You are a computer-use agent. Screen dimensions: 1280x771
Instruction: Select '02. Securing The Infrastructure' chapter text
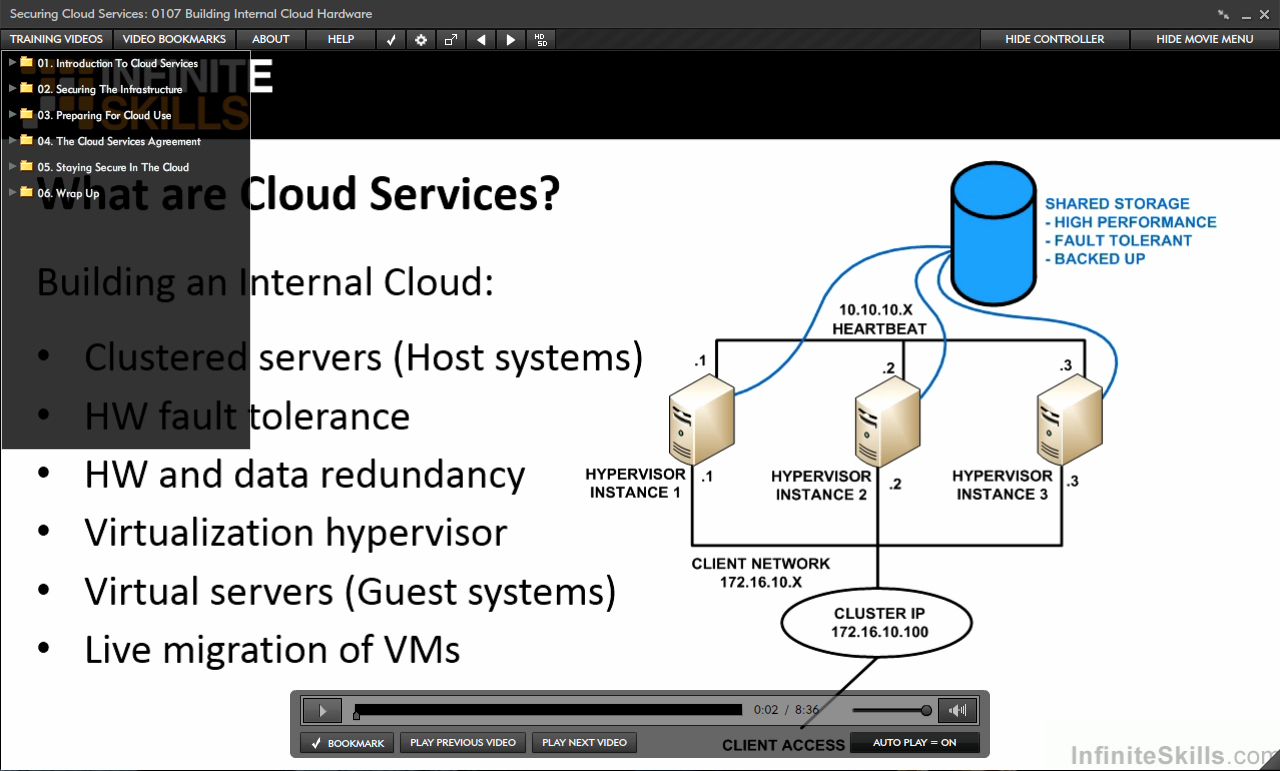coord(110,89)
